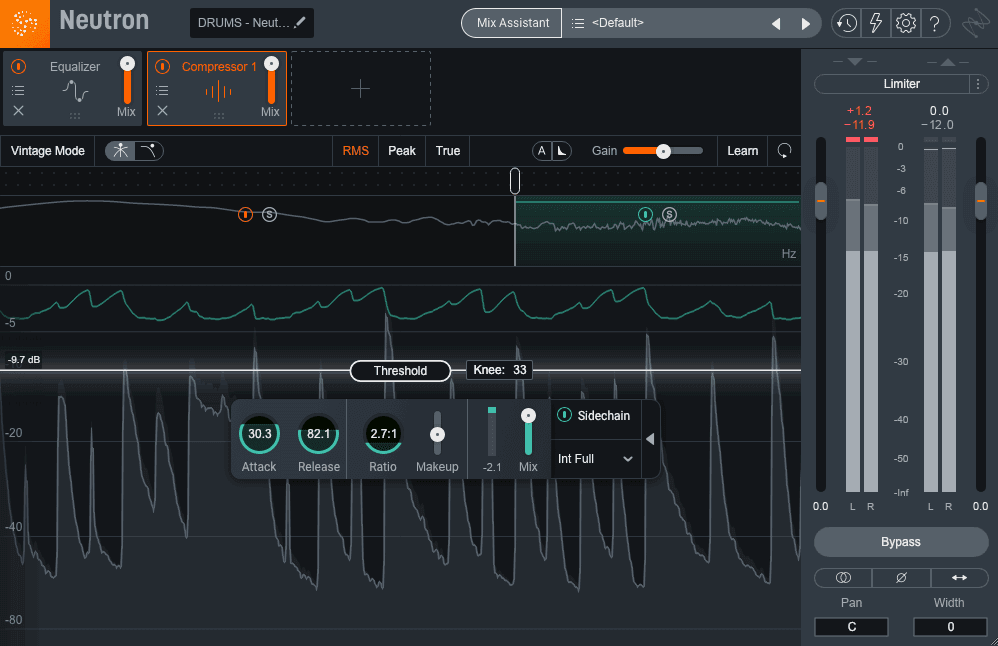Go to the next preset arrow

pos(805,24)
